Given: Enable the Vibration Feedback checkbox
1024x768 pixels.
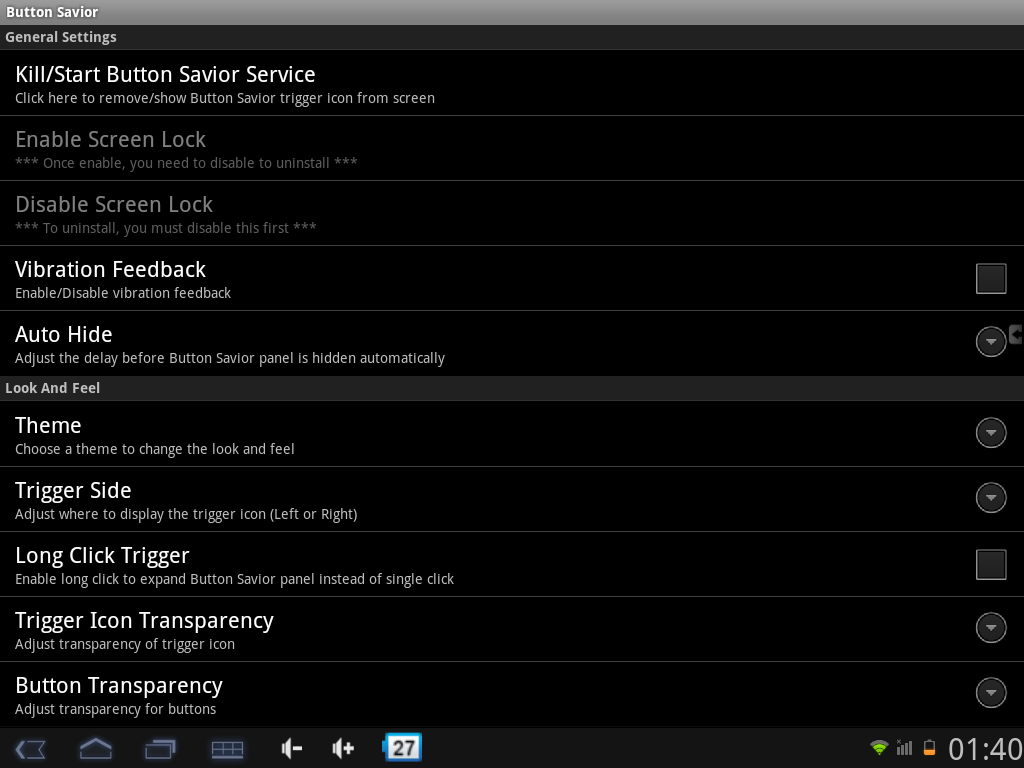Looking at the screenshot, I should click(x=991, y=278).
